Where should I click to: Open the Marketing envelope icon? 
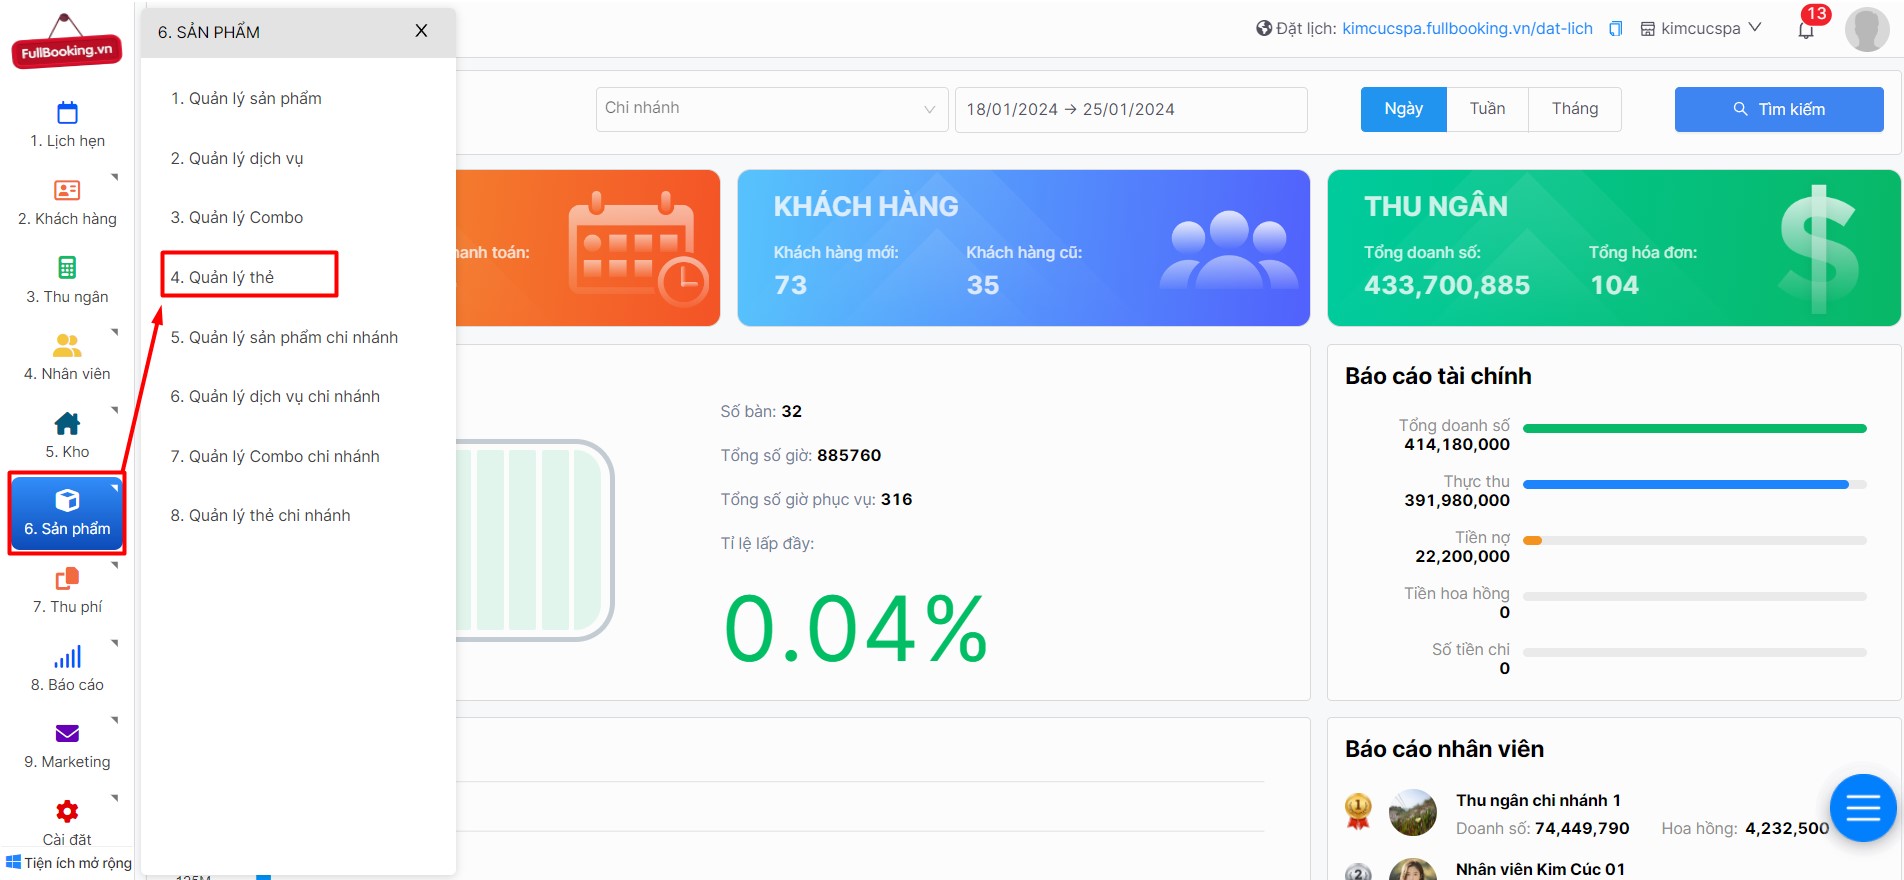pyautogui.click(x=67, y=734)
